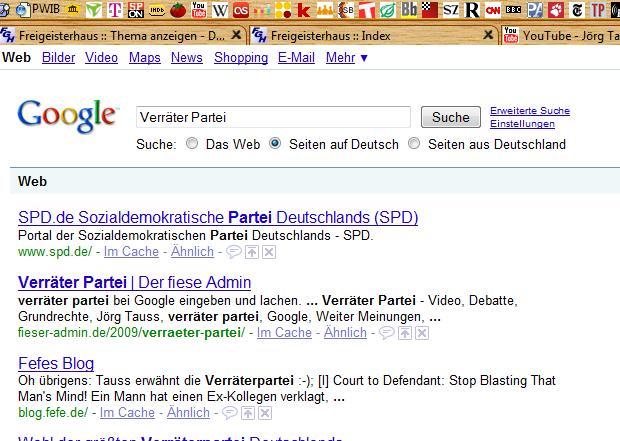
Task: Open the white paw print bookmark icon
Action: click(x=556, y=10)
